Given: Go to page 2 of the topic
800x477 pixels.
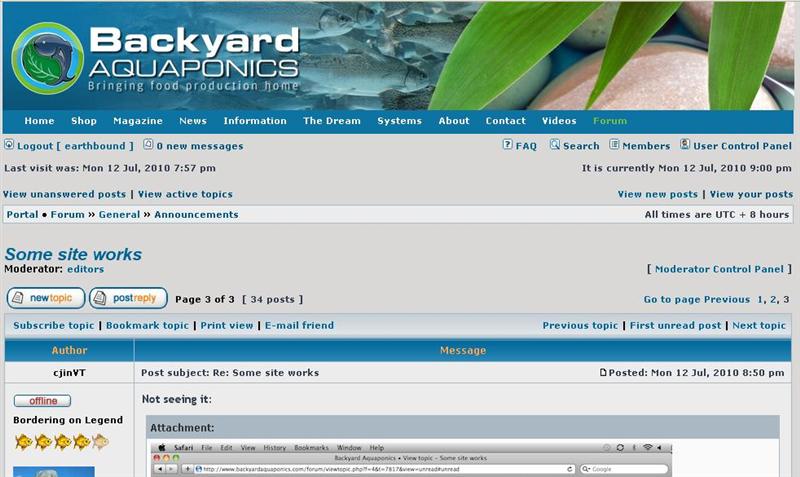Looking at the screenshot, I should click(x=772, y=300).
